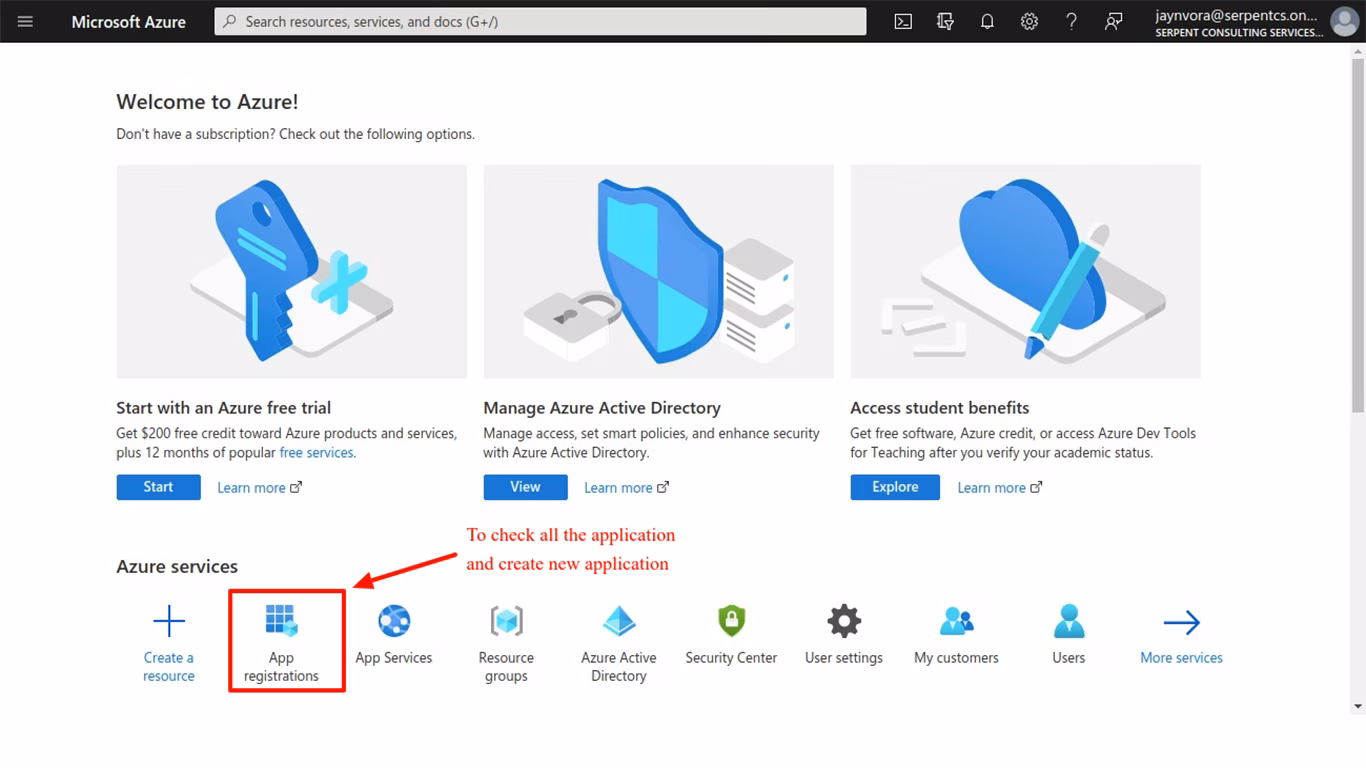
Task: Click the cloud and pencil illustration thumbnail
Action: click(1025, 271)
